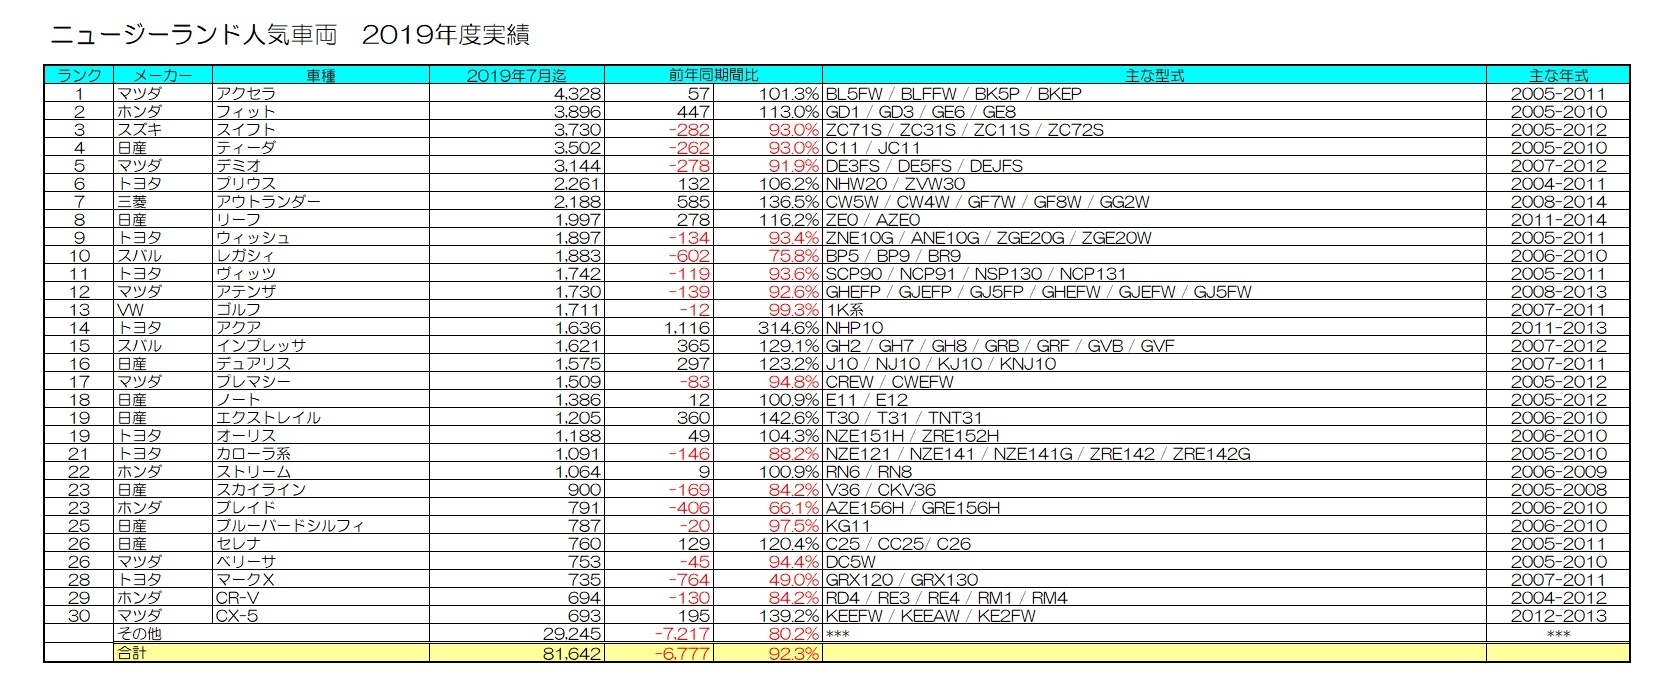The height and width of the screenshot is (699, 1664).
Task: Click the value 29,245 in その他 row
Action: [570, 633]
